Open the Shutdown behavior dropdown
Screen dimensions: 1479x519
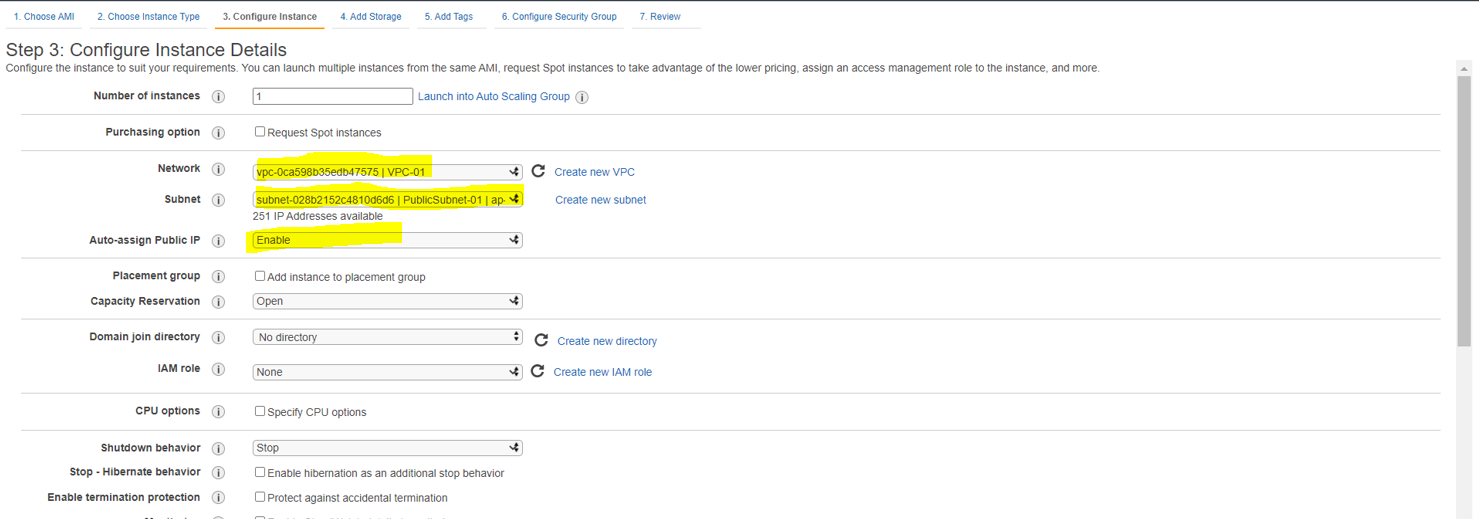(x=387, y=448)
